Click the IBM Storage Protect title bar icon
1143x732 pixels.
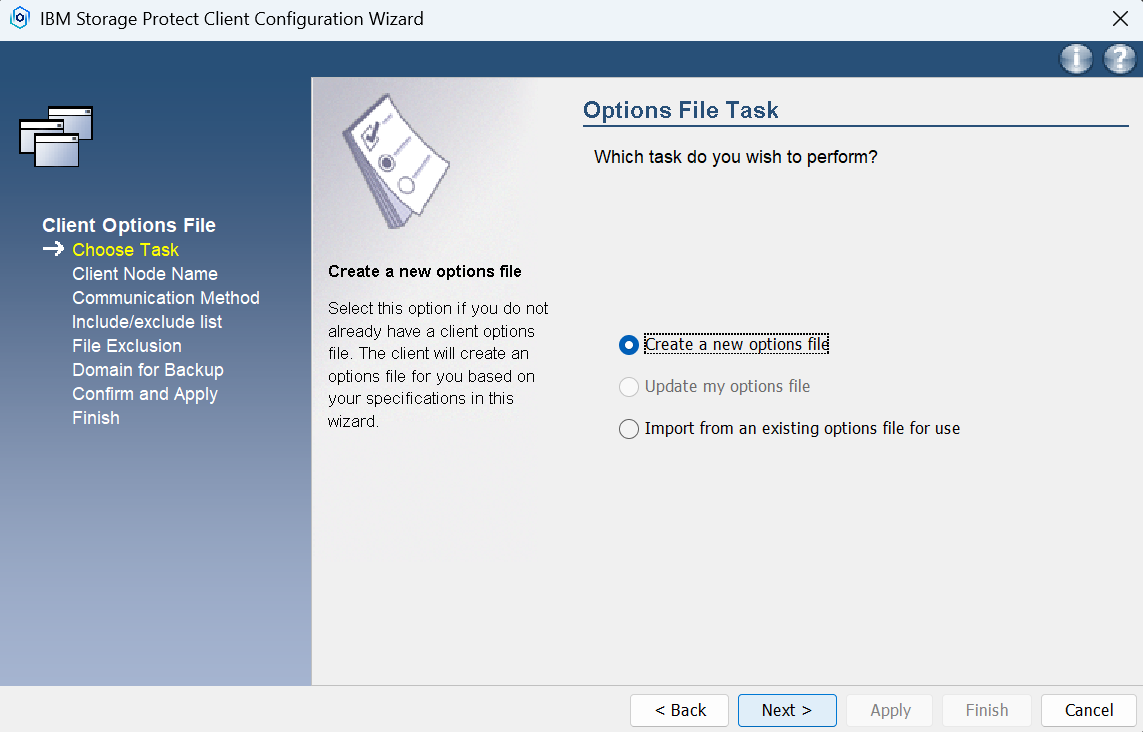(x=20, y=19)
